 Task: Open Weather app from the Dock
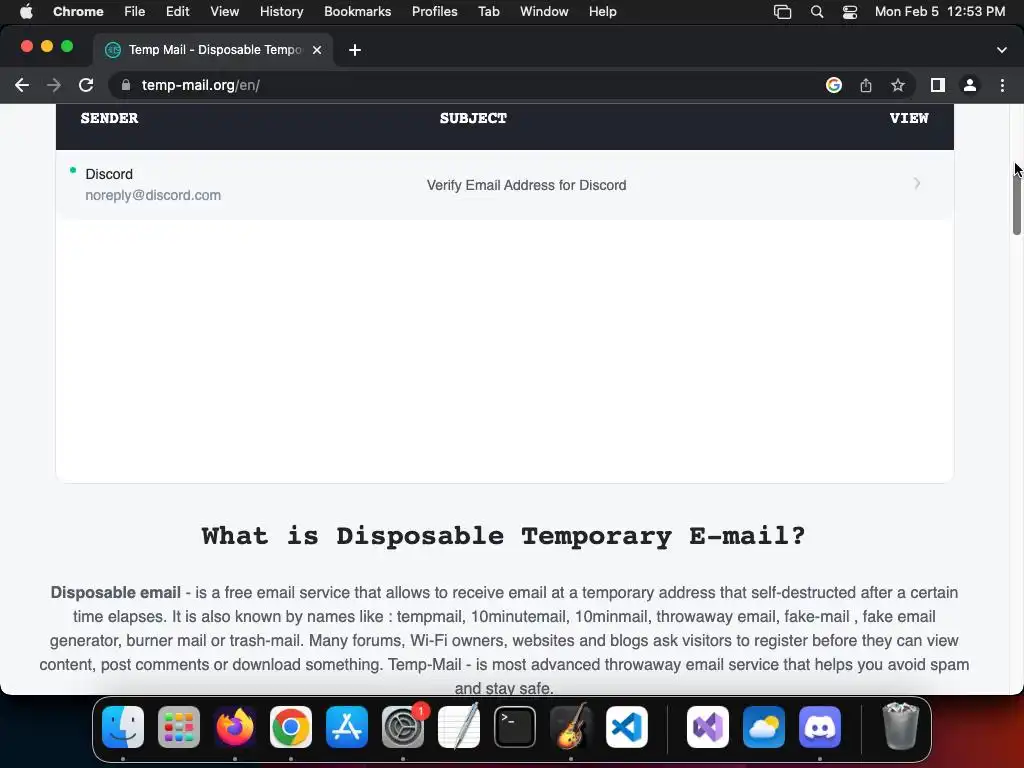pyautogui.click(x=764, y=727)
